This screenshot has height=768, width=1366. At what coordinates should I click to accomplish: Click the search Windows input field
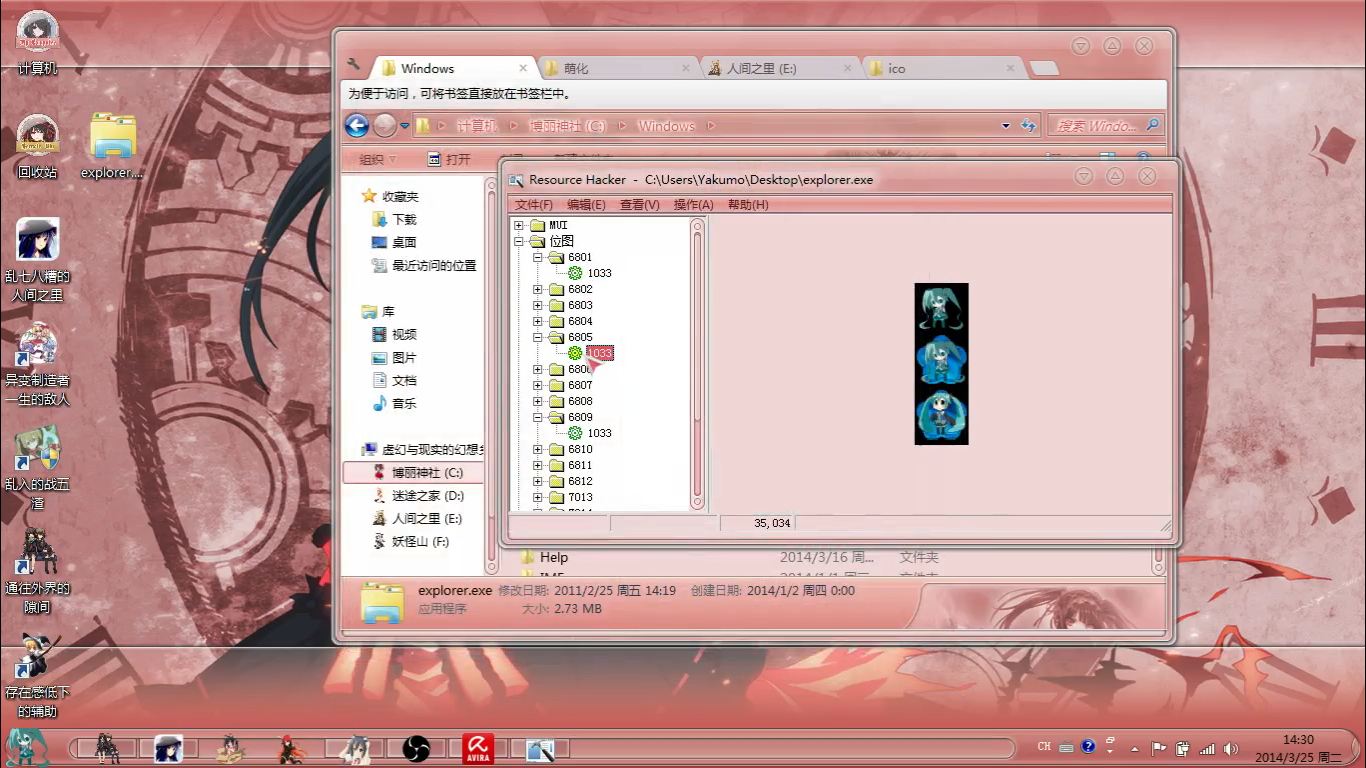[1096, 126]
